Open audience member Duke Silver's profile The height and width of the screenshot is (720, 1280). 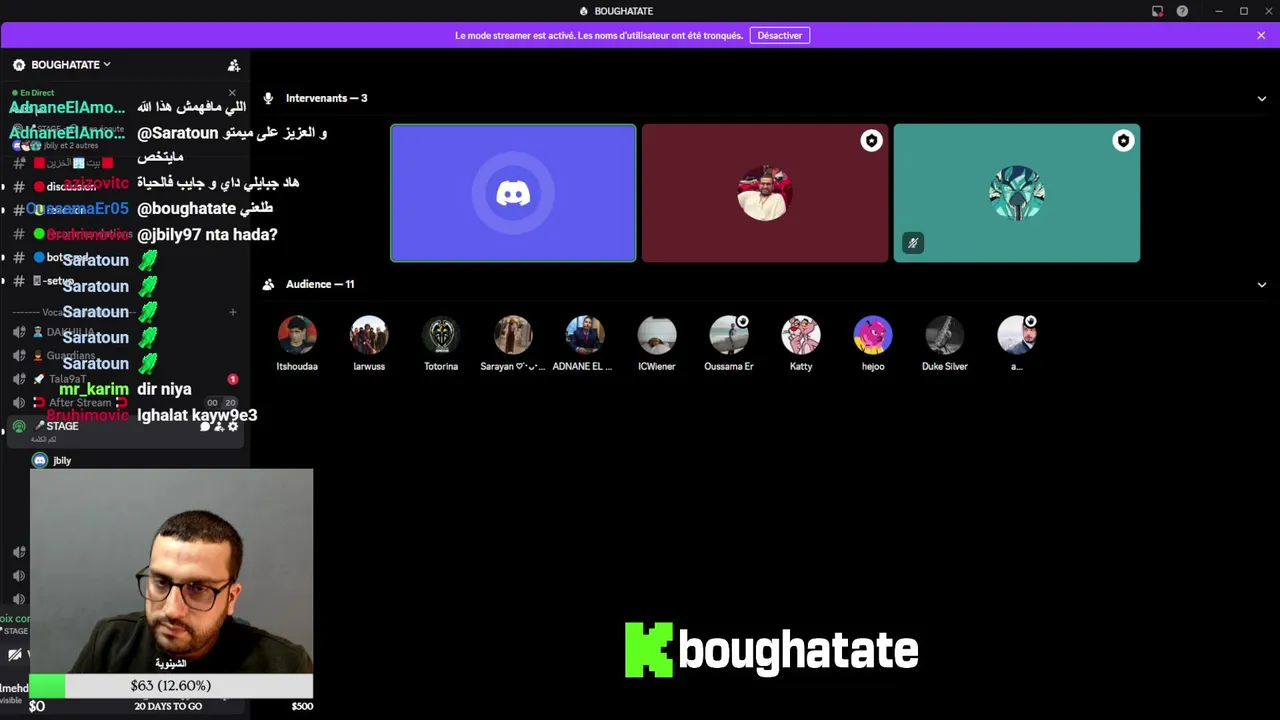point(945,343)
